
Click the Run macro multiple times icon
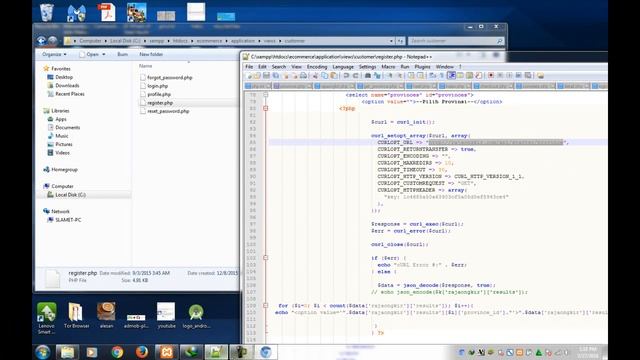click(x=518, y=76)
